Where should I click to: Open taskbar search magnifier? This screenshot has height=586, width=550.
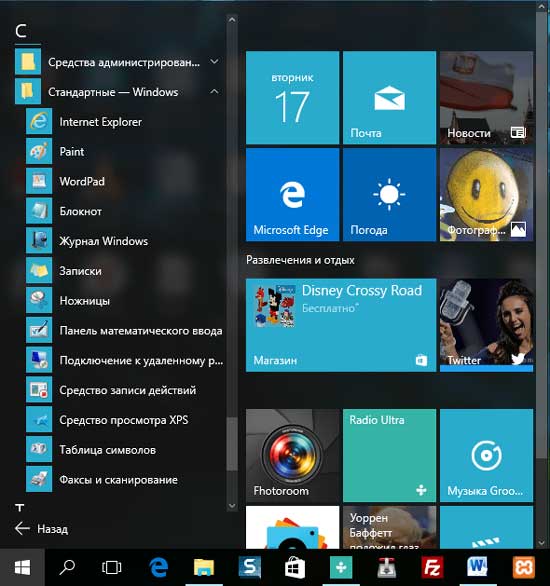pos(67,567)
